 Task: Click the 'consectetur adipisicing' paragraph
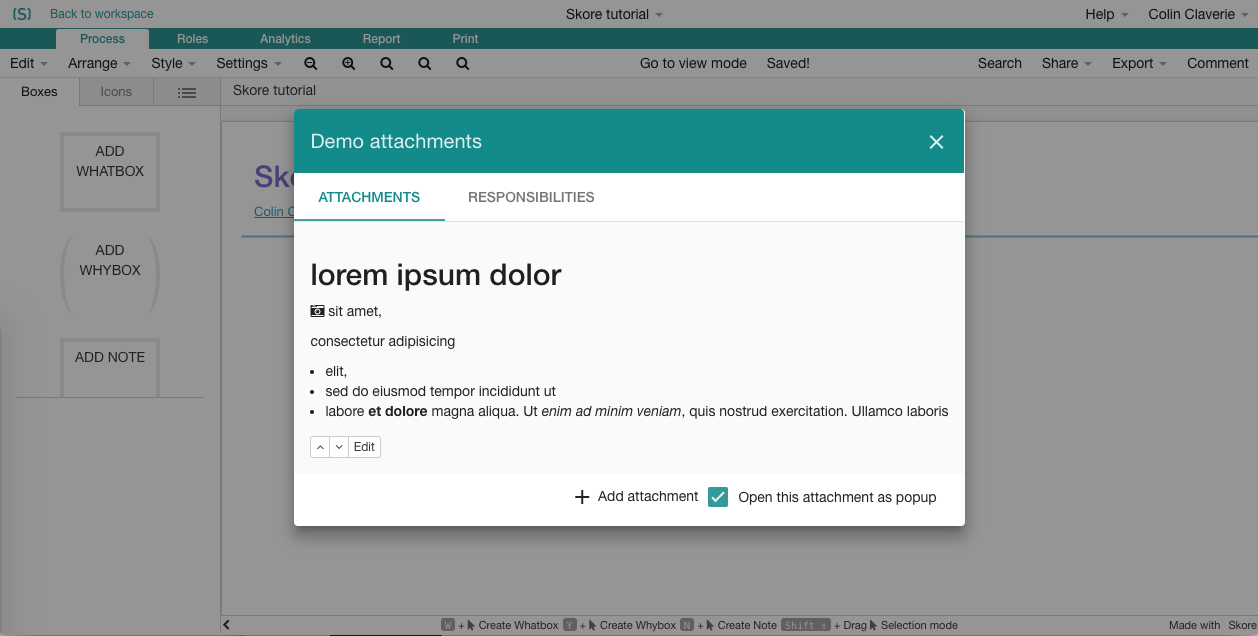coord(383,341)
